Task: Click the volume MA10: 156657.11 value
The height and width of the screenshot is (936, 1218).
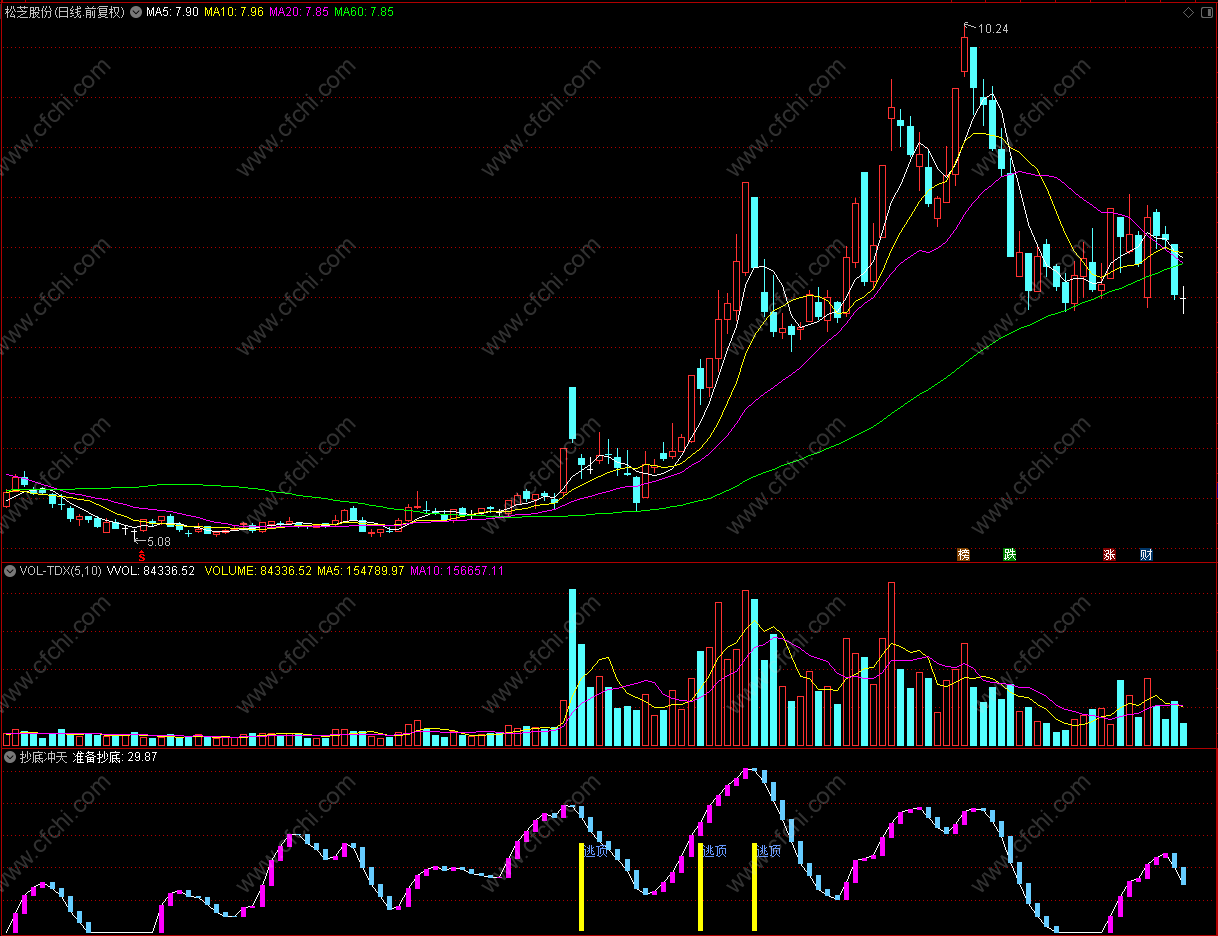Action: point(457,571)
